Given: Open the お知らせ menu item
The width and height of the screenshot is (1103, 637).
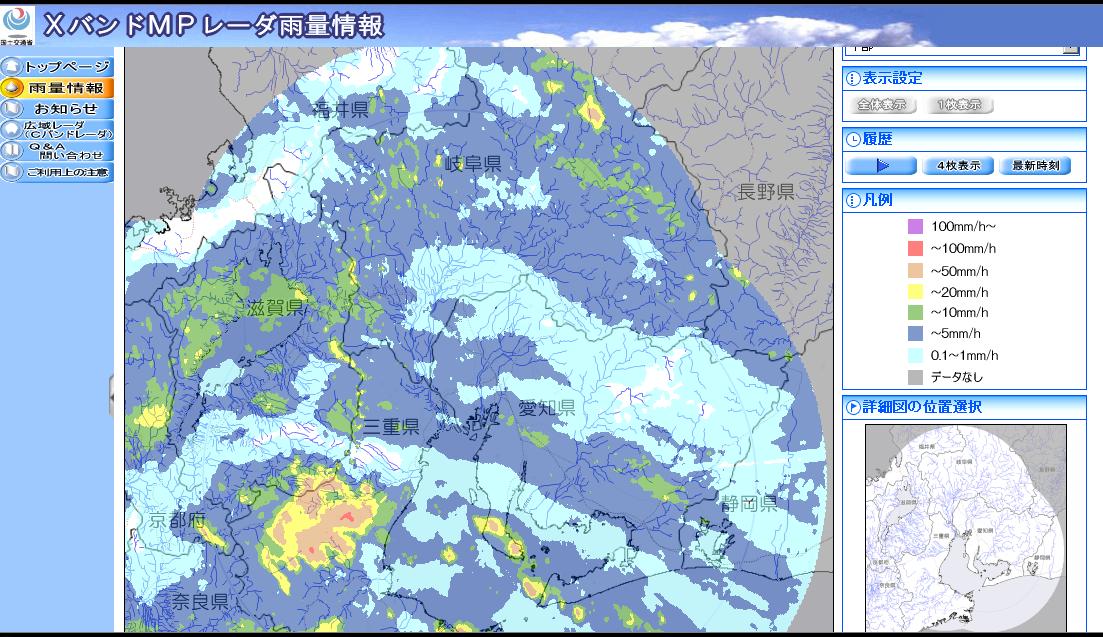Looking at the screenshot, I should point(57,109).
